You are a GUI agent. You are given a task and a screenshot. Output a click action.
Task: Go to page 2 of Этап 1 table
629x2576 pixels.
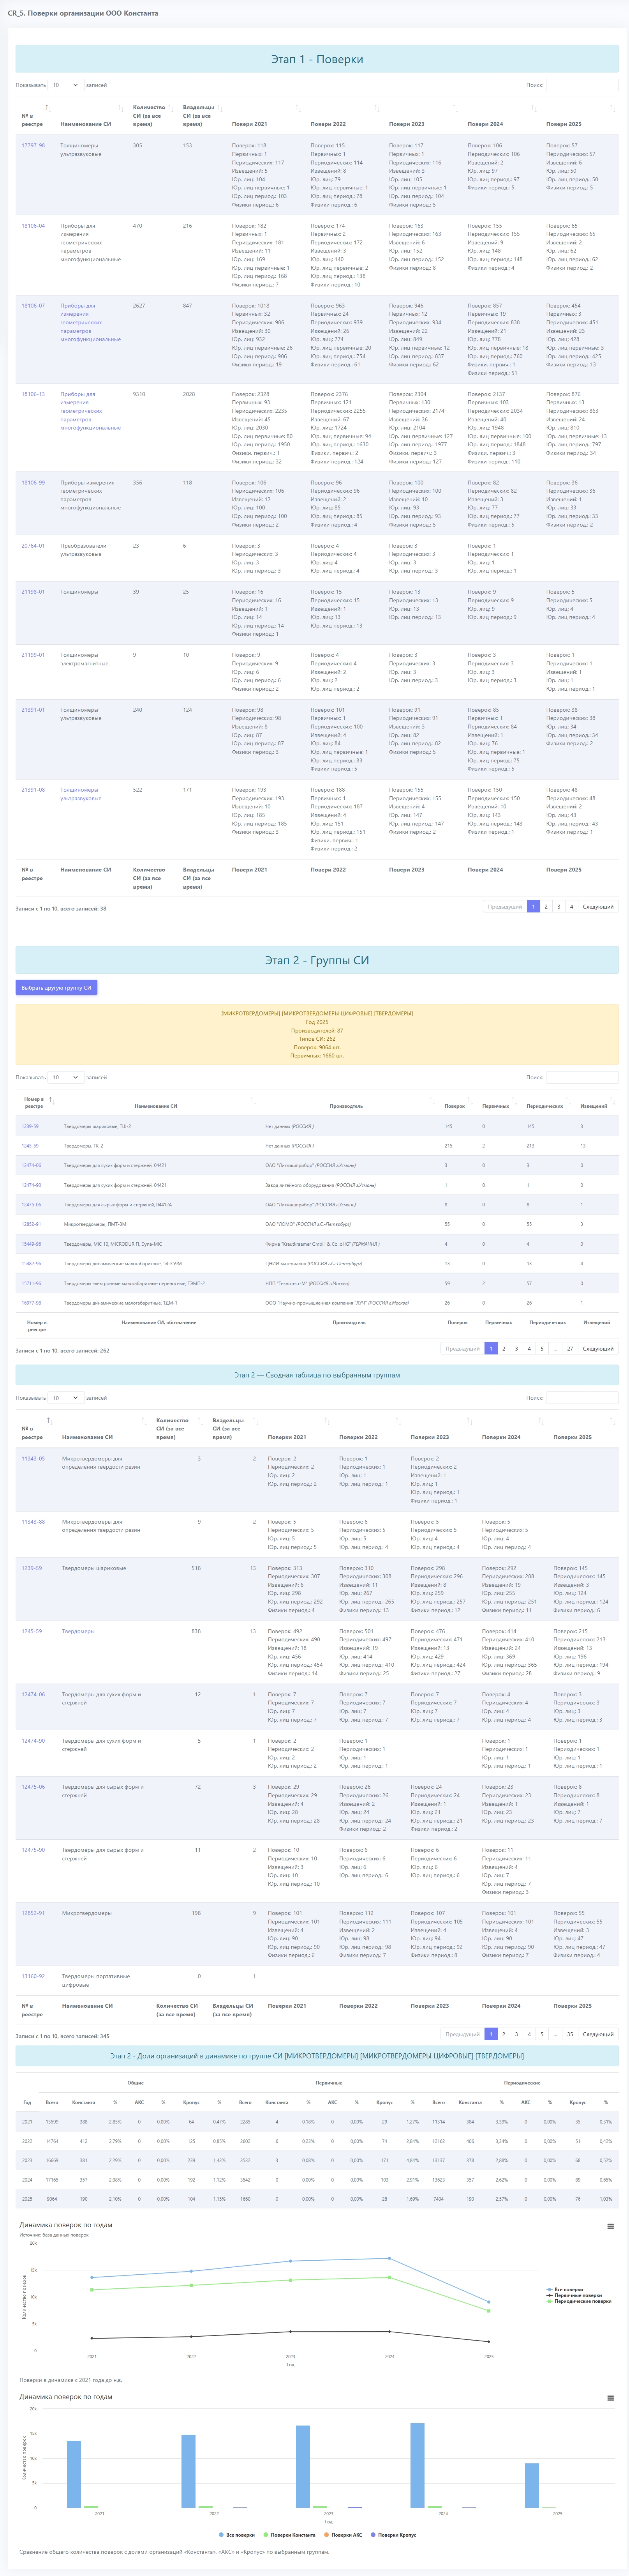pyautogui.click(x=546, y=906)
